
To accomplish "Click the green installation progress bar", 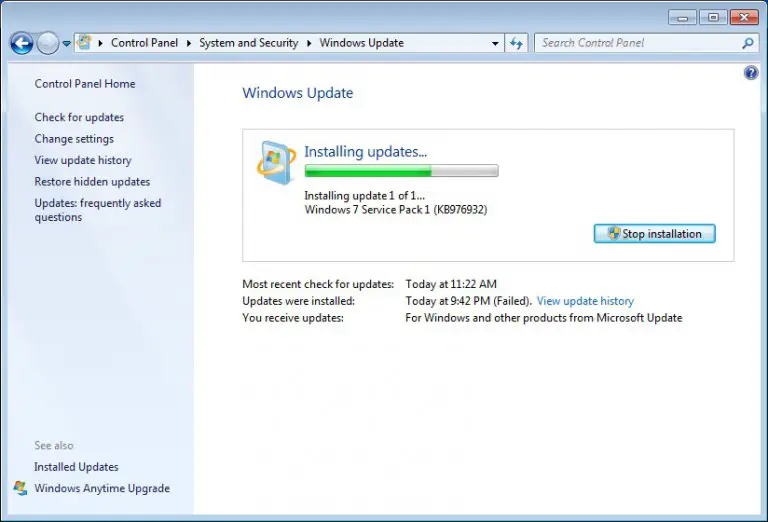I will 401,171.
